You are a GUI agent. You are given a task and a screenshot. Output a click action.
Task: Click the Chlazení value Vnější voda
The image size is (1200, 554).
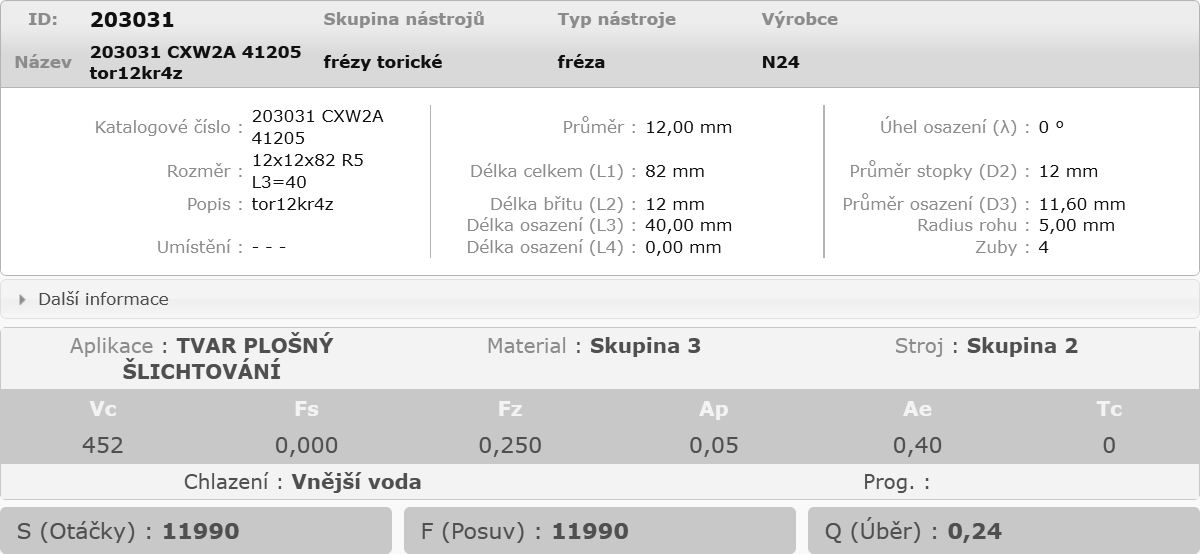[x=357, y=482]
